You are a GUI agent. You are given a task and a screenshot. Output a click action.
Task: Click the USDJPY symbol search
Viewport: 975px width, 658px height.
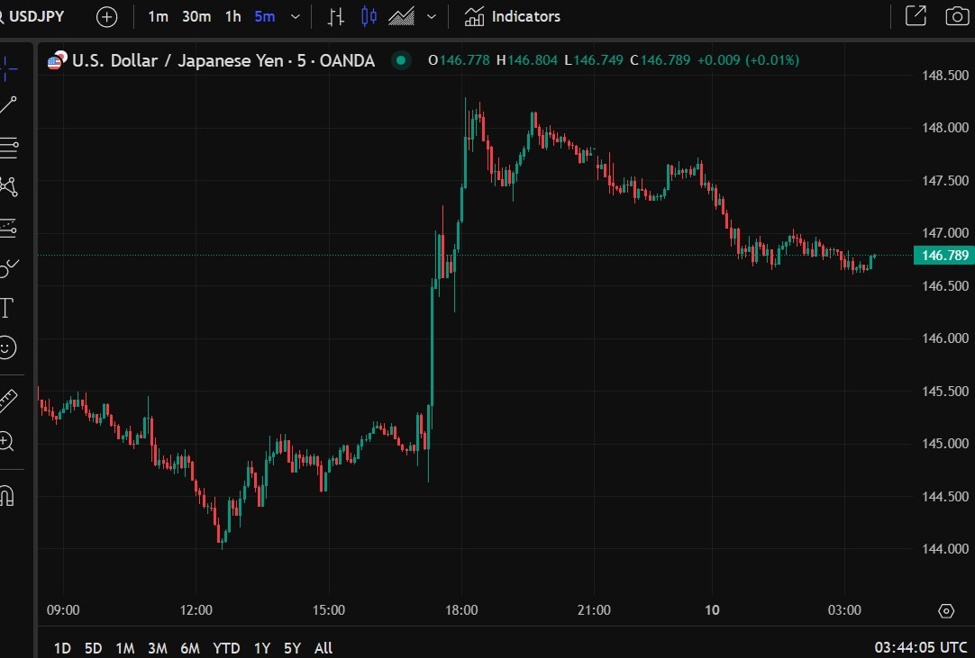[x=37, y=17]
